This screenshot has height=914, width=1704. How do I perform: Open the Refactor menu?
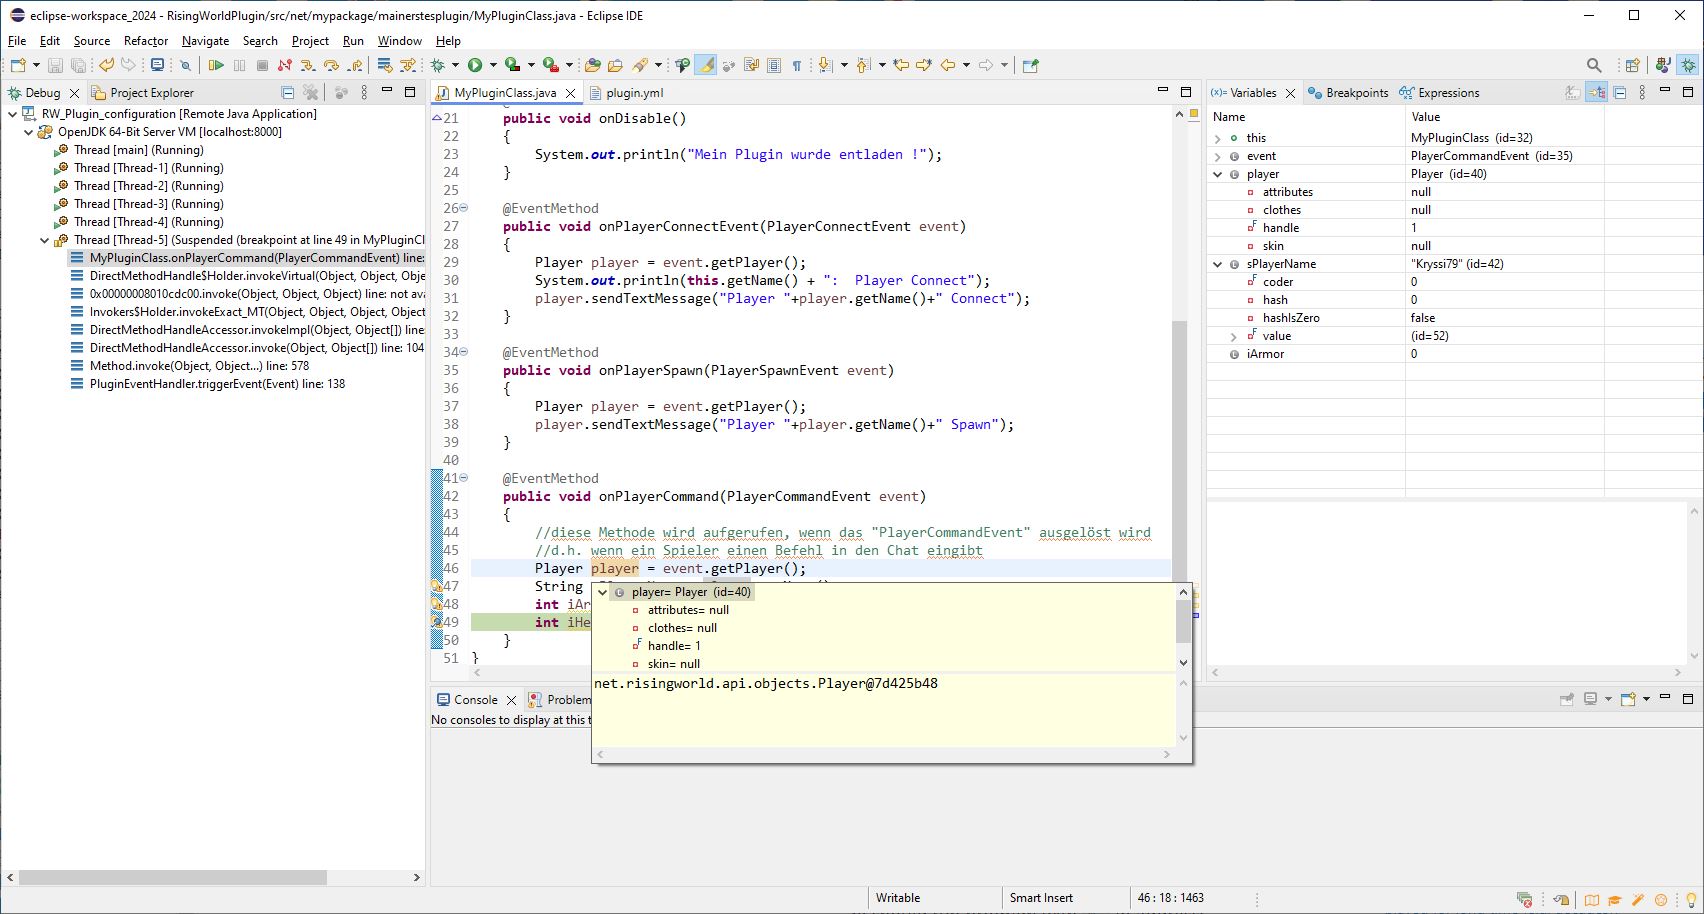pos(146,41)
